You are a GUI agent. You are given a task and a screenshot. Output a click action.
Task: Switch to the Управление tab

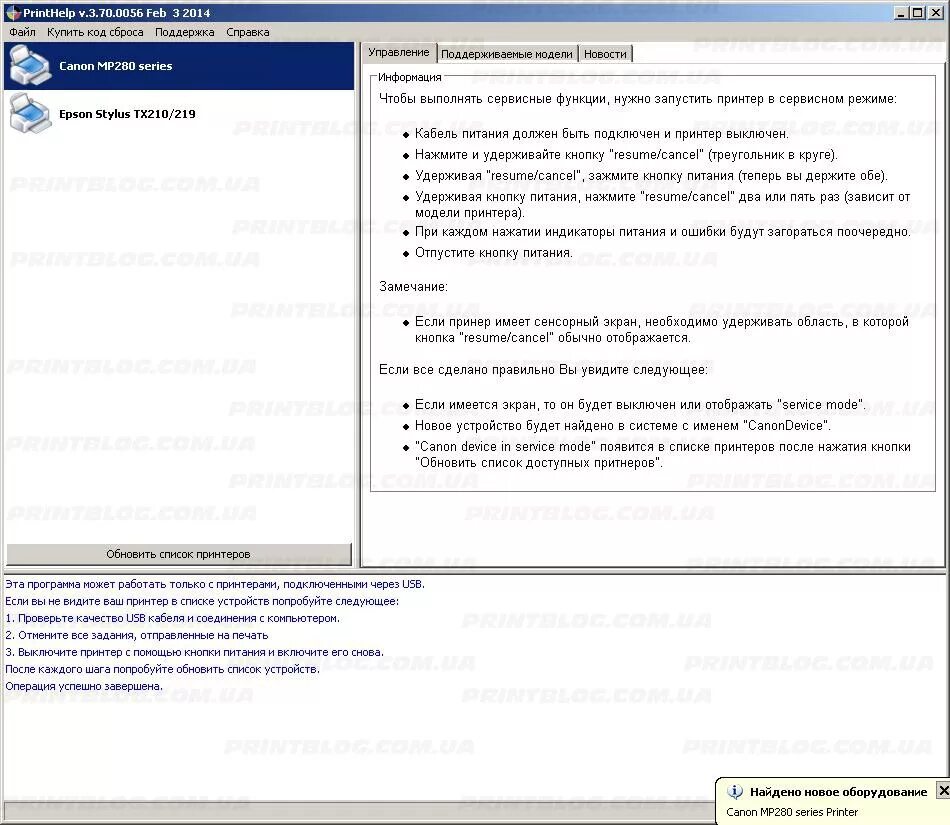coord(399,53)
